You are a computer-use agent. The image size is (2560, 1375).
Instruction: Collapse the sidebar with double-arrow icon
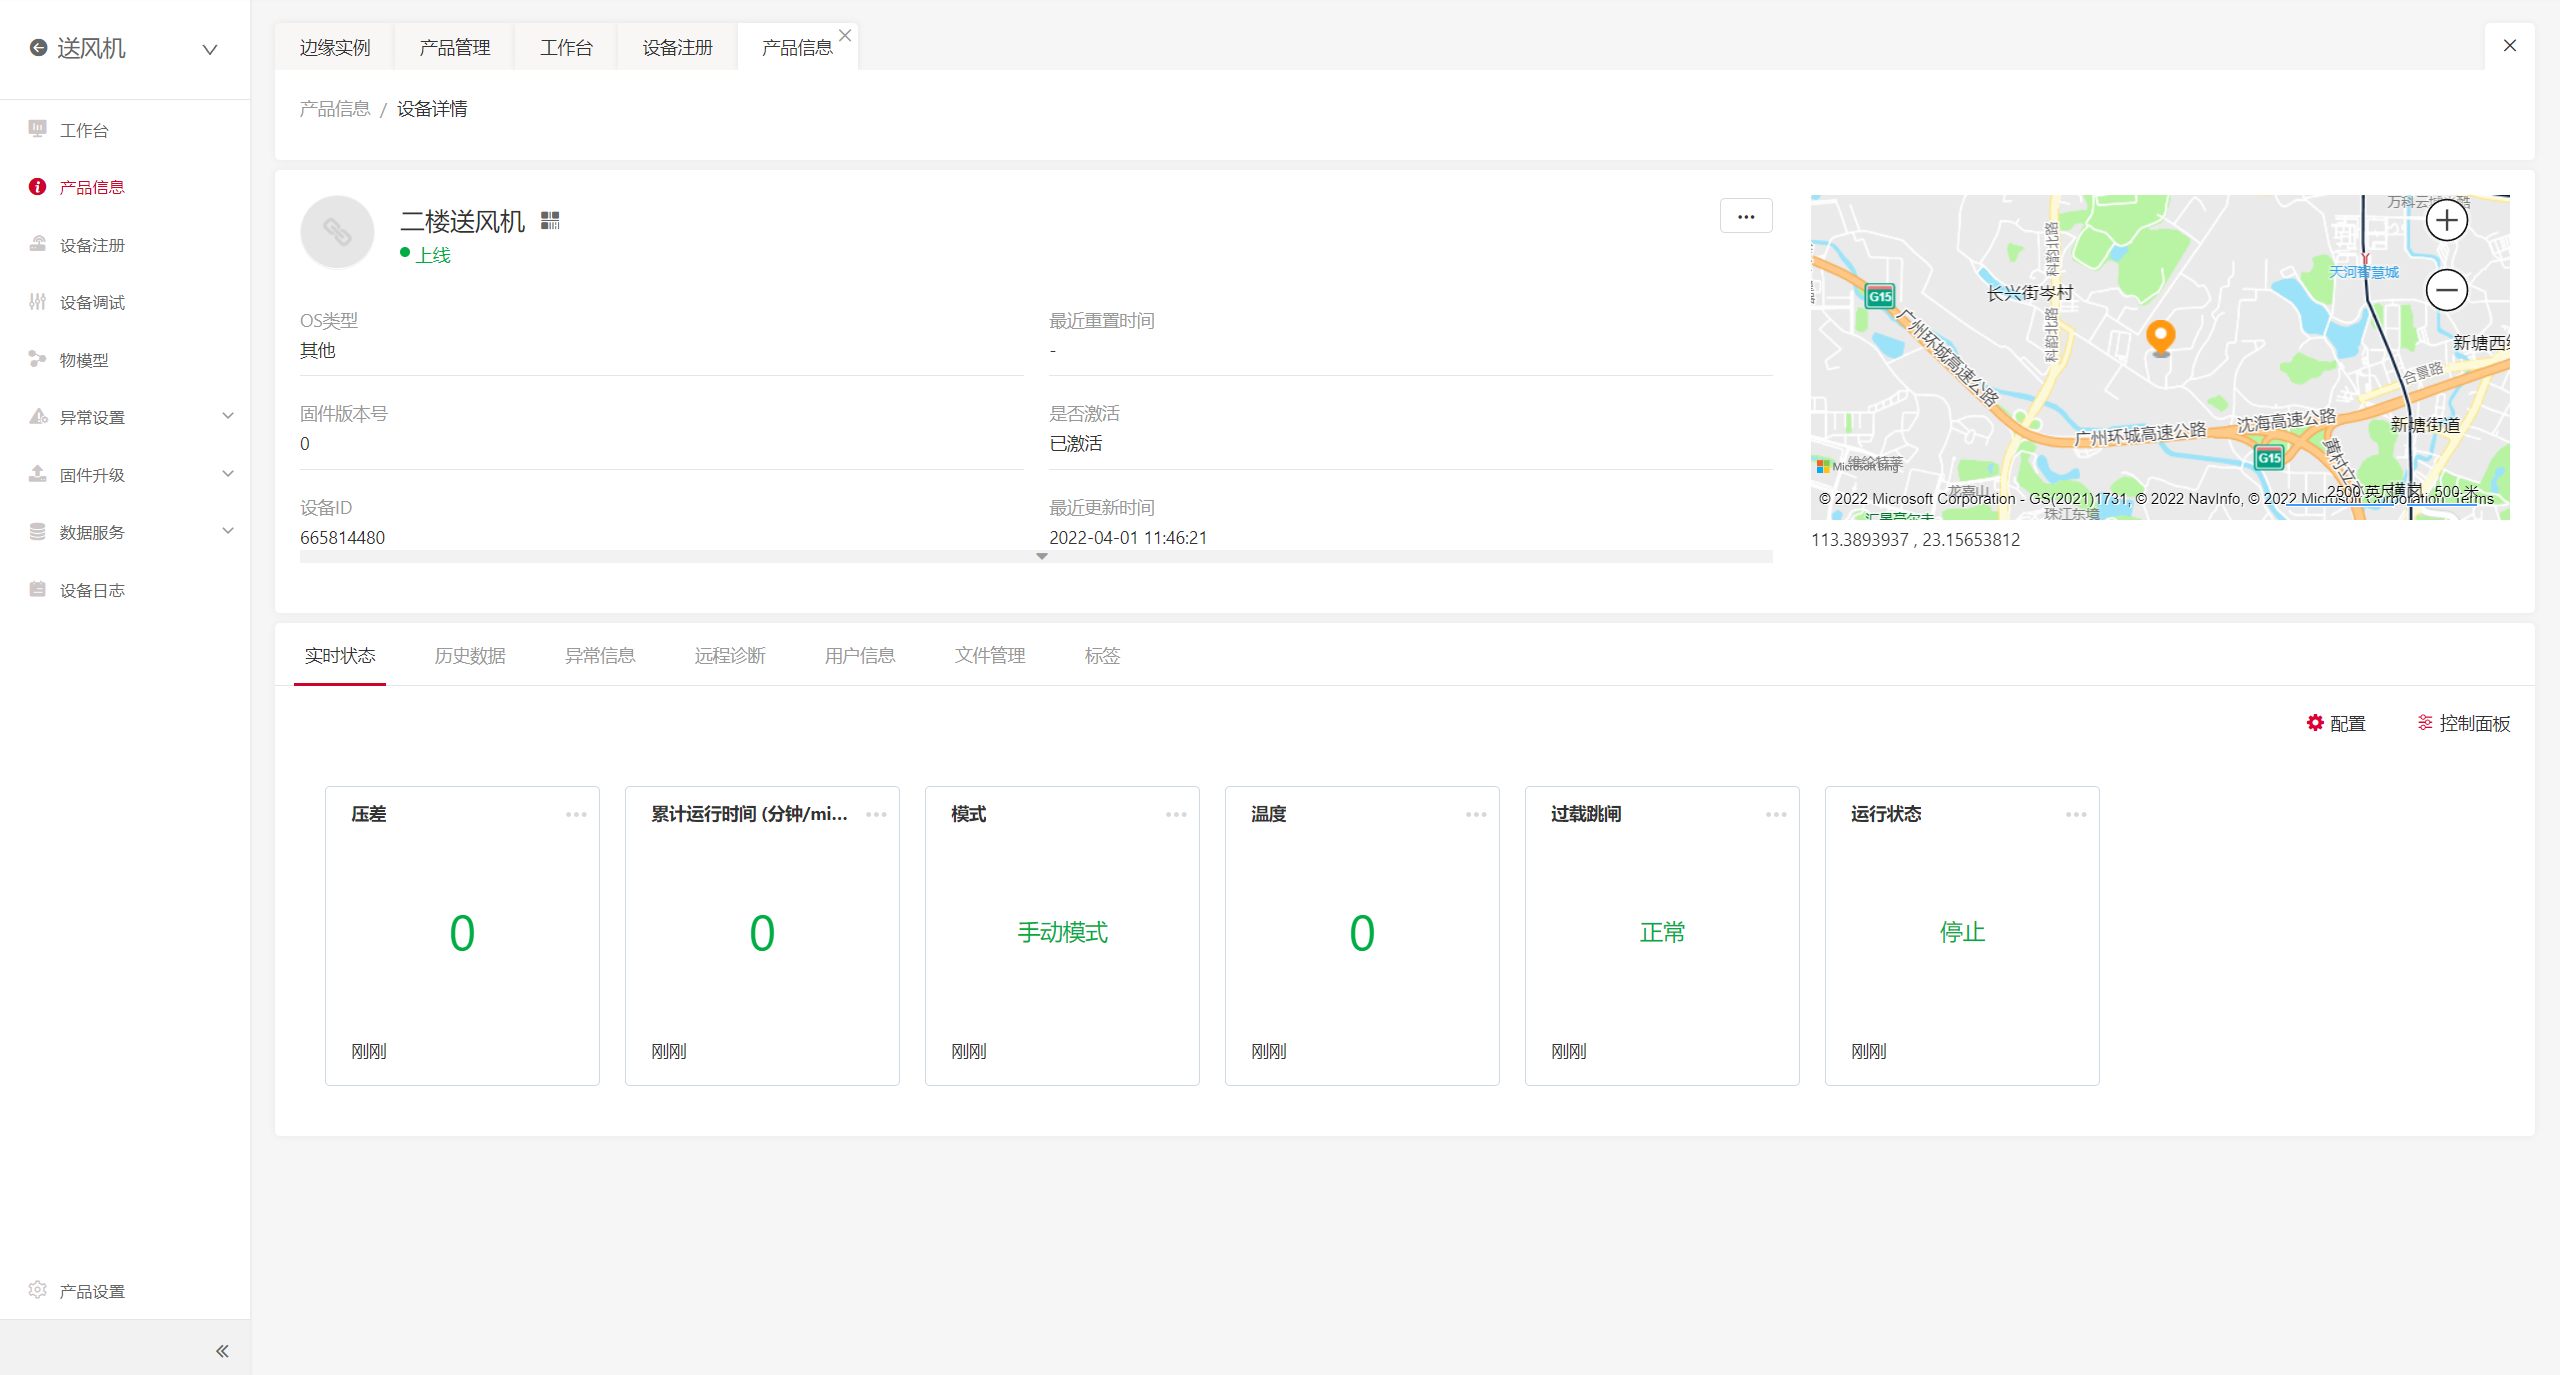[222, 1351]
